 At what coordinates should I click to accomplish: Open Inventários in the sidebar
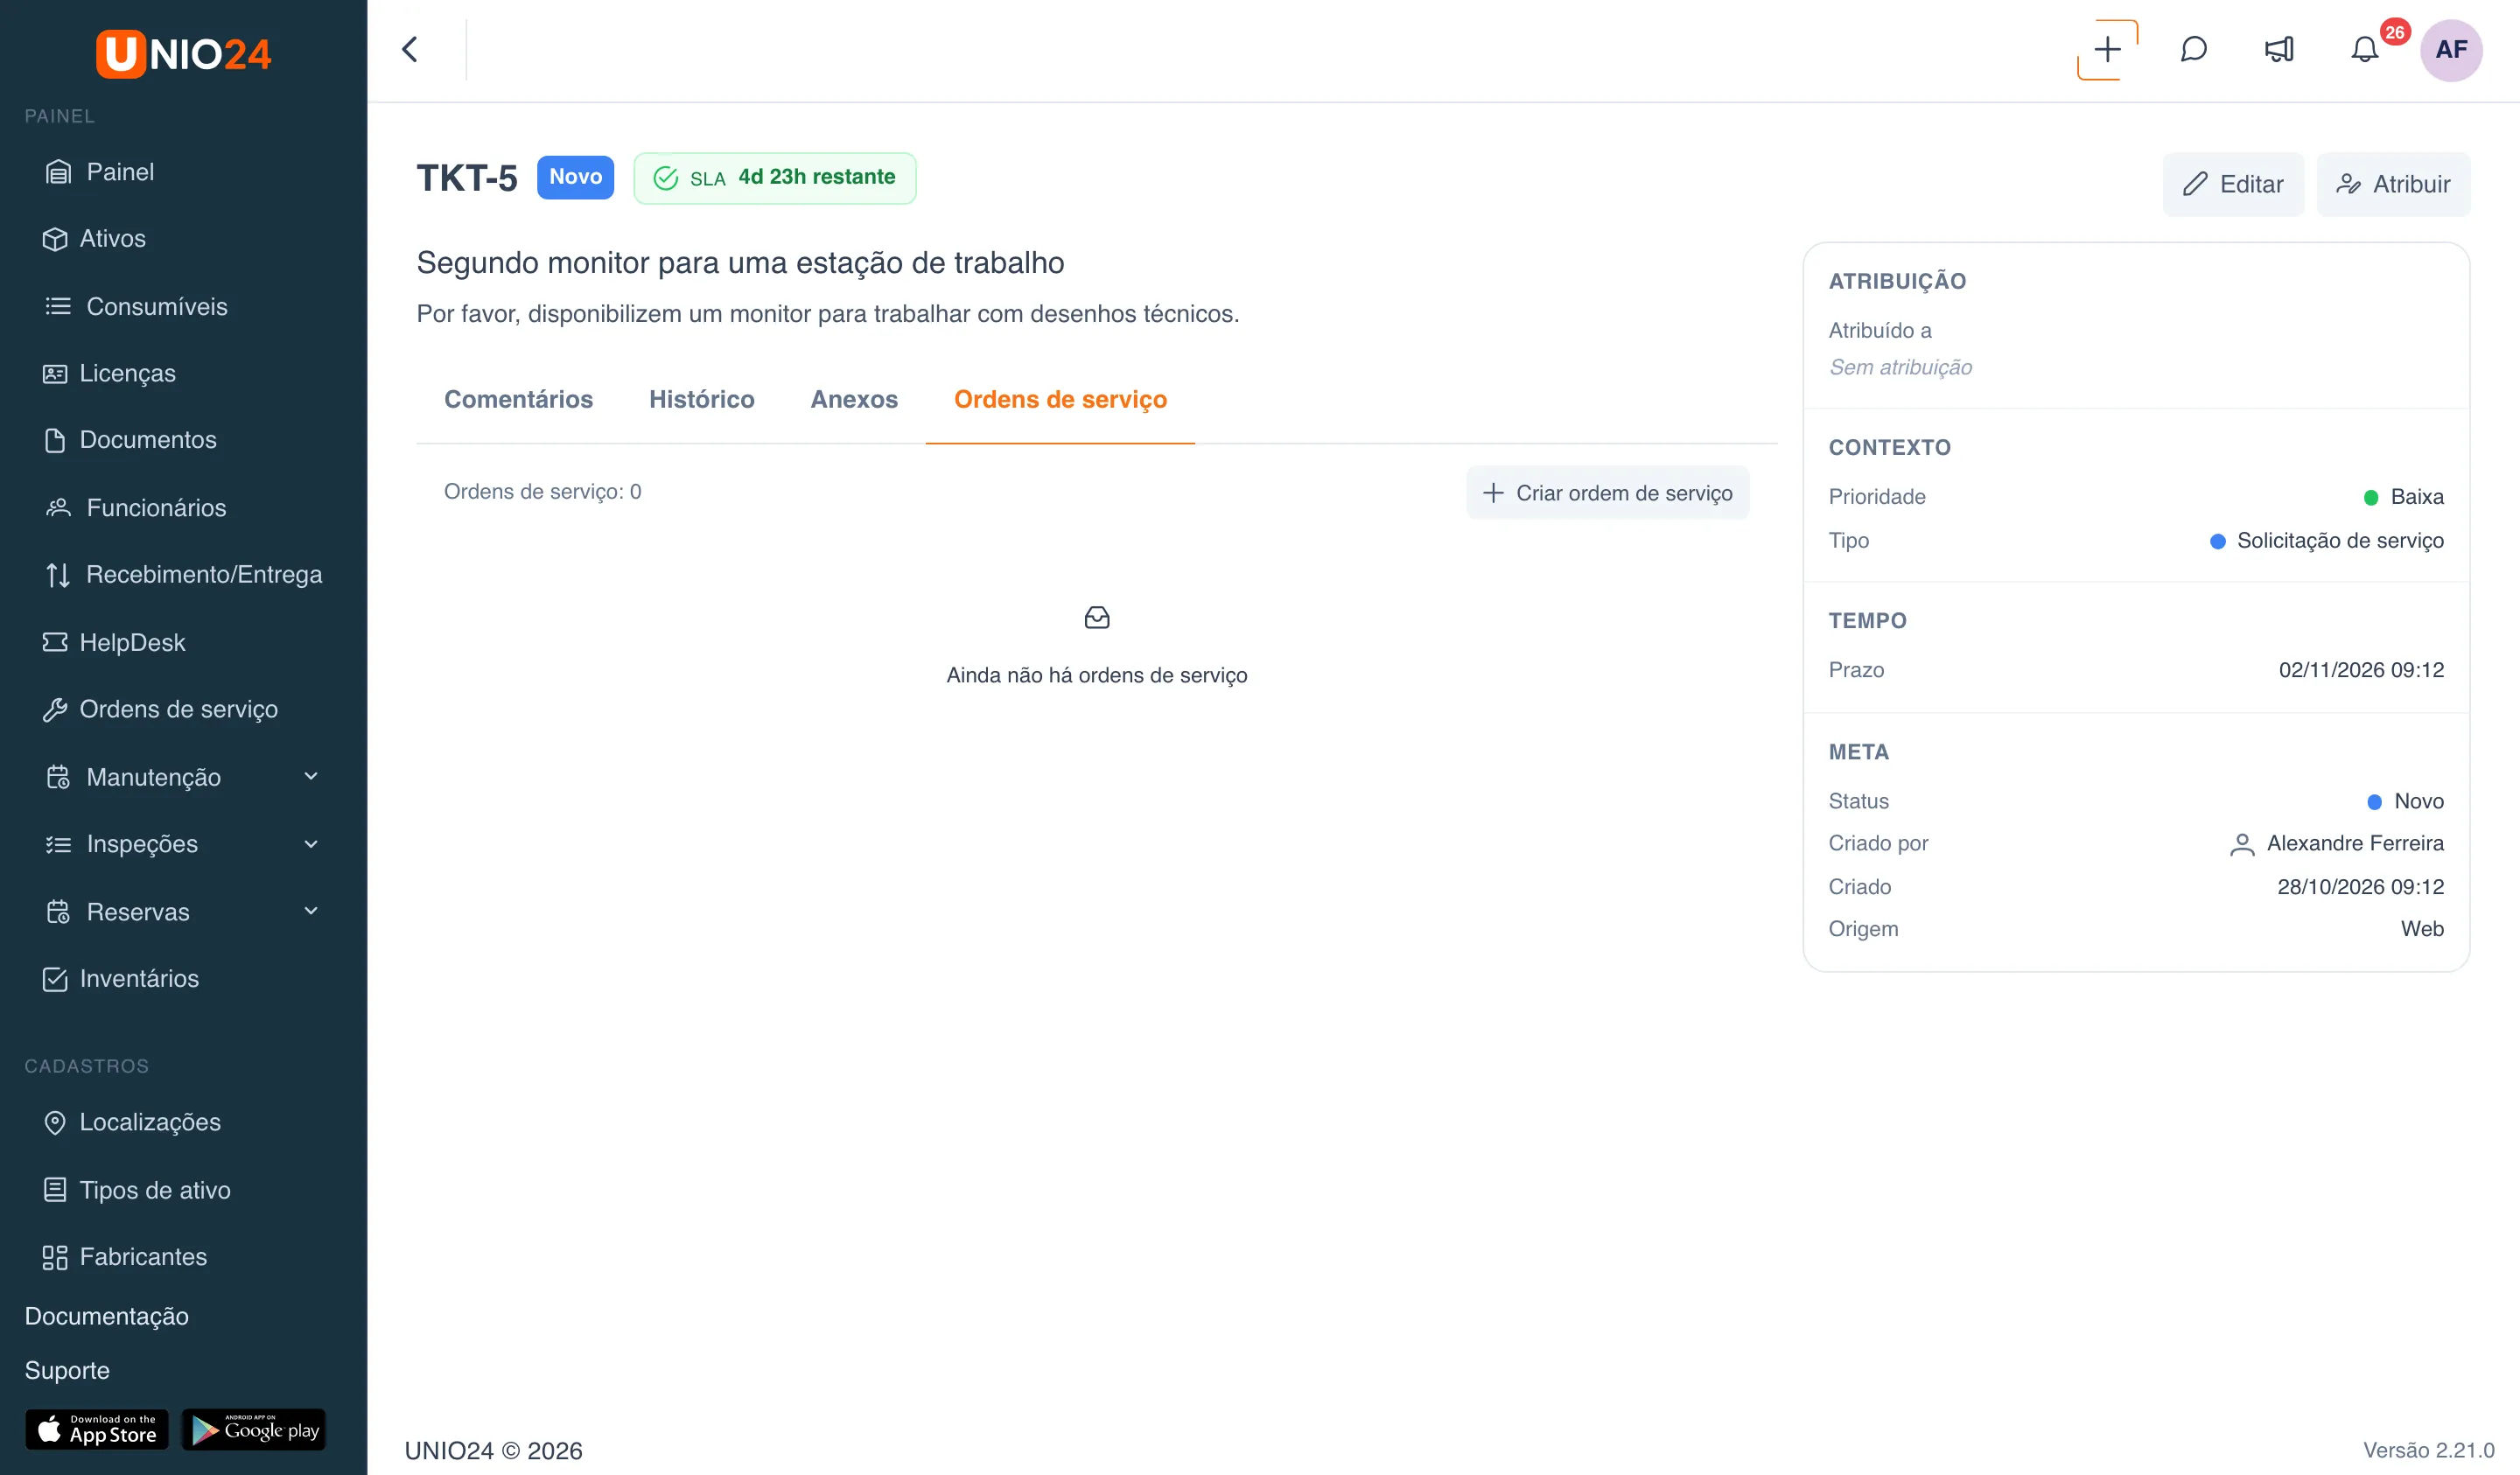coord(183,978)
